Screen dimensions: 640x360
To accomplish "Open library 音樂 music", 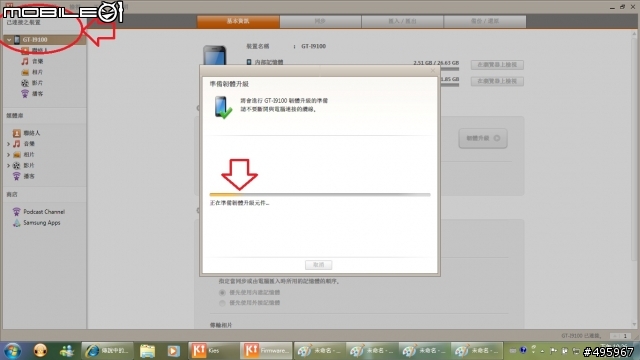I will [24, 144].
